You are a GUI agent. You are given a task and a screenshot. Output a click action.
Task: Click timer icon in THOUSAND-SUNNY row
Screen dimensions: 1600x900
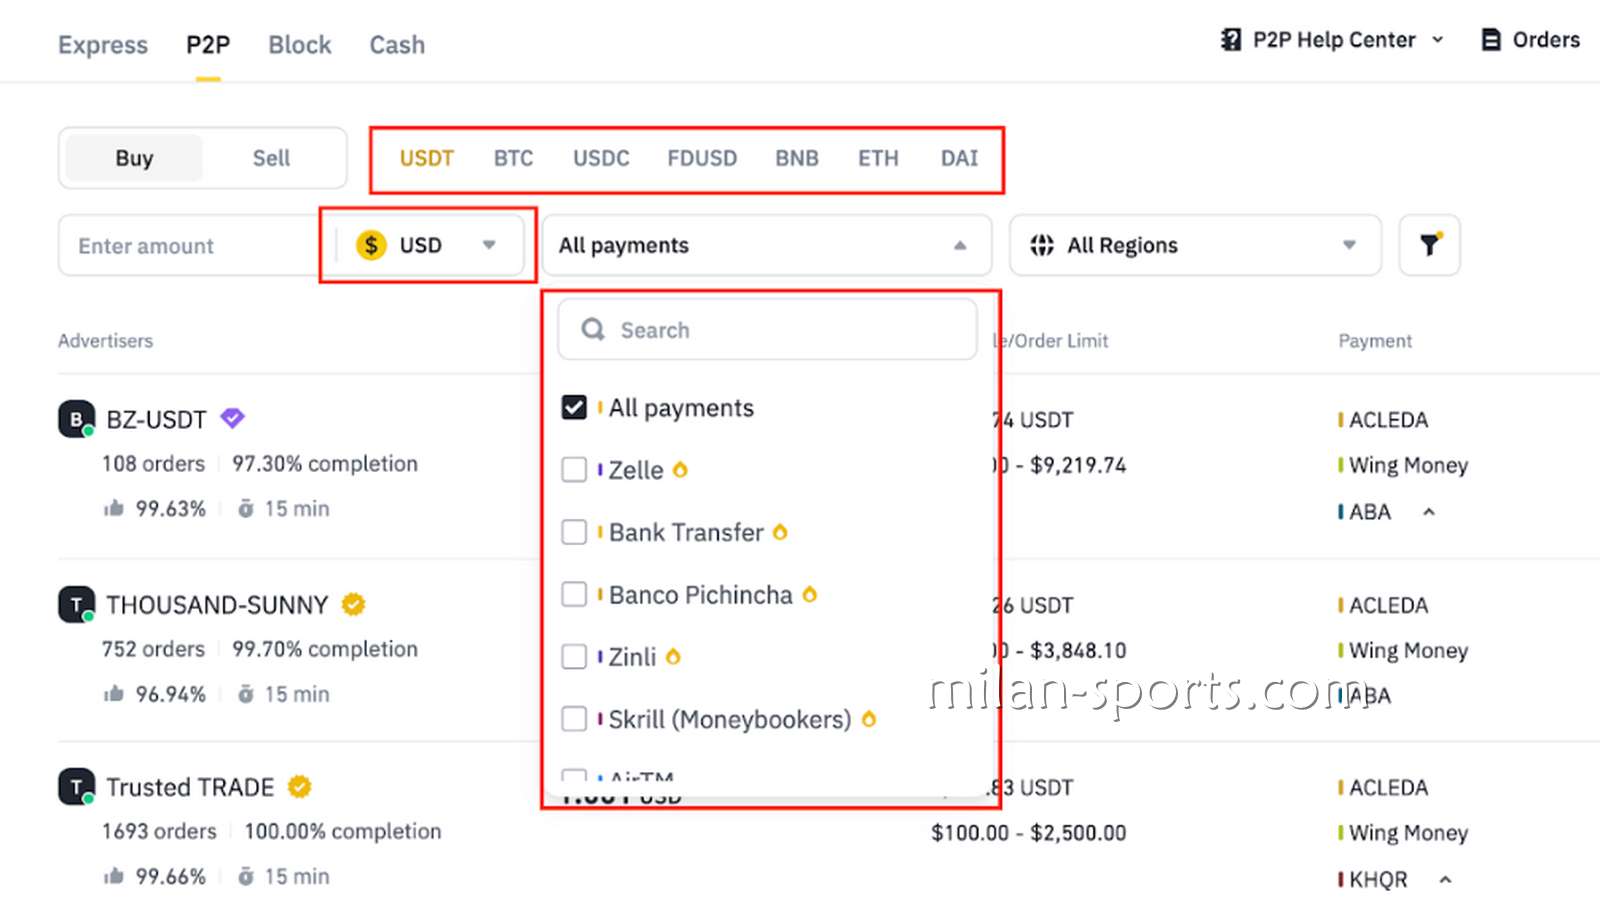pyautogui.click(x=245, y=694)
